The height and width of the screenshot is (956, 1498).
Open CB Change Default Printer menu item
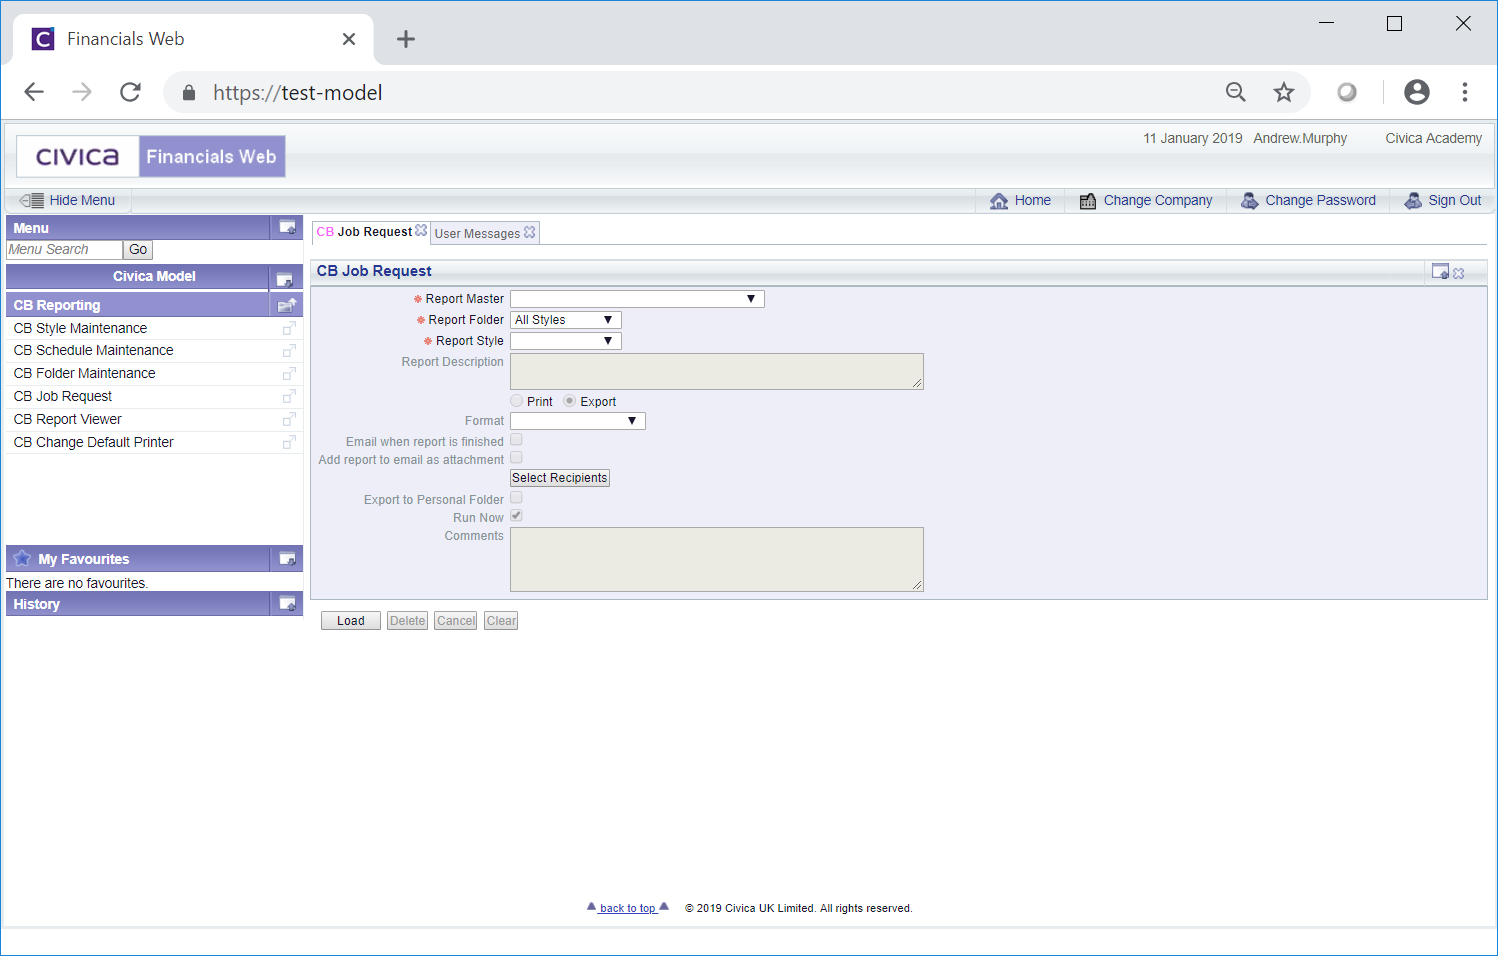pos(93,442)
